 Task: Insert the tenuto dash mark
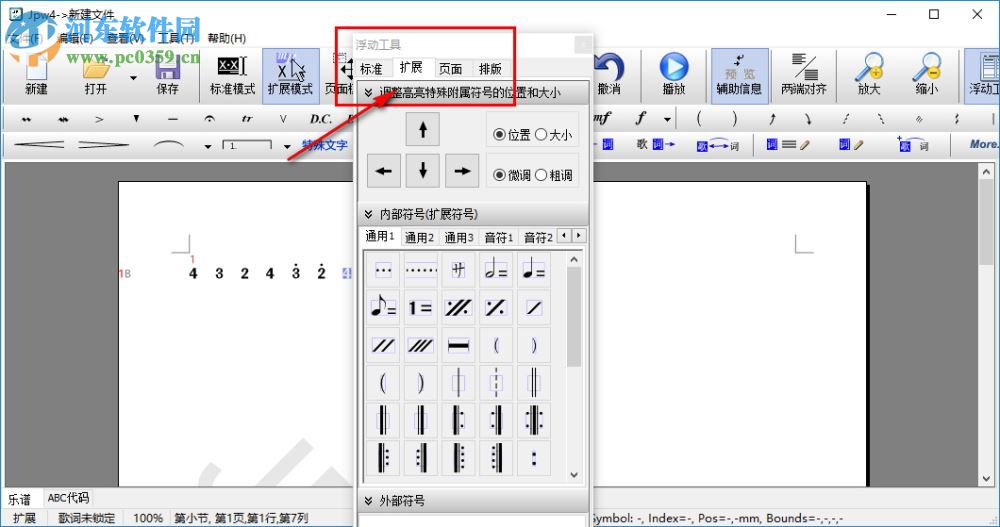click(173, 119)
